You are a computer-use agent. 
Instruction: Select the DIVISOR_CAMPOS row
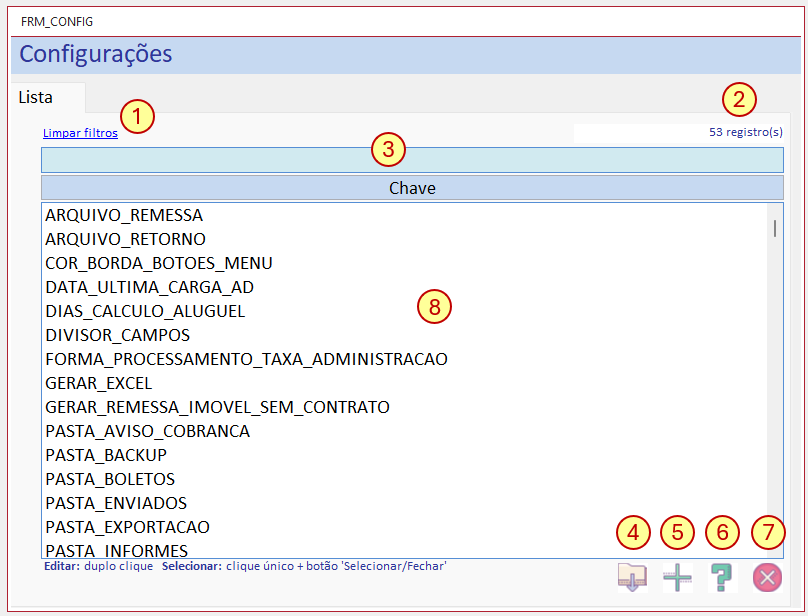coord(405,335)
